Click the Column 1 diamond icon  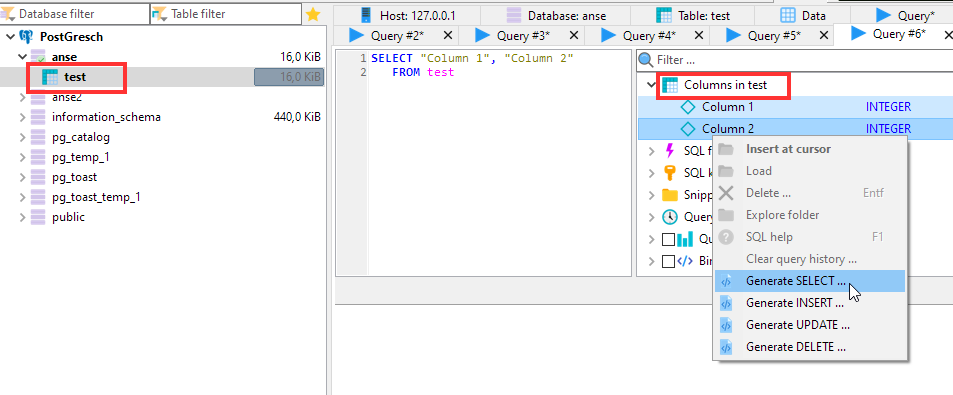(688, 108)
